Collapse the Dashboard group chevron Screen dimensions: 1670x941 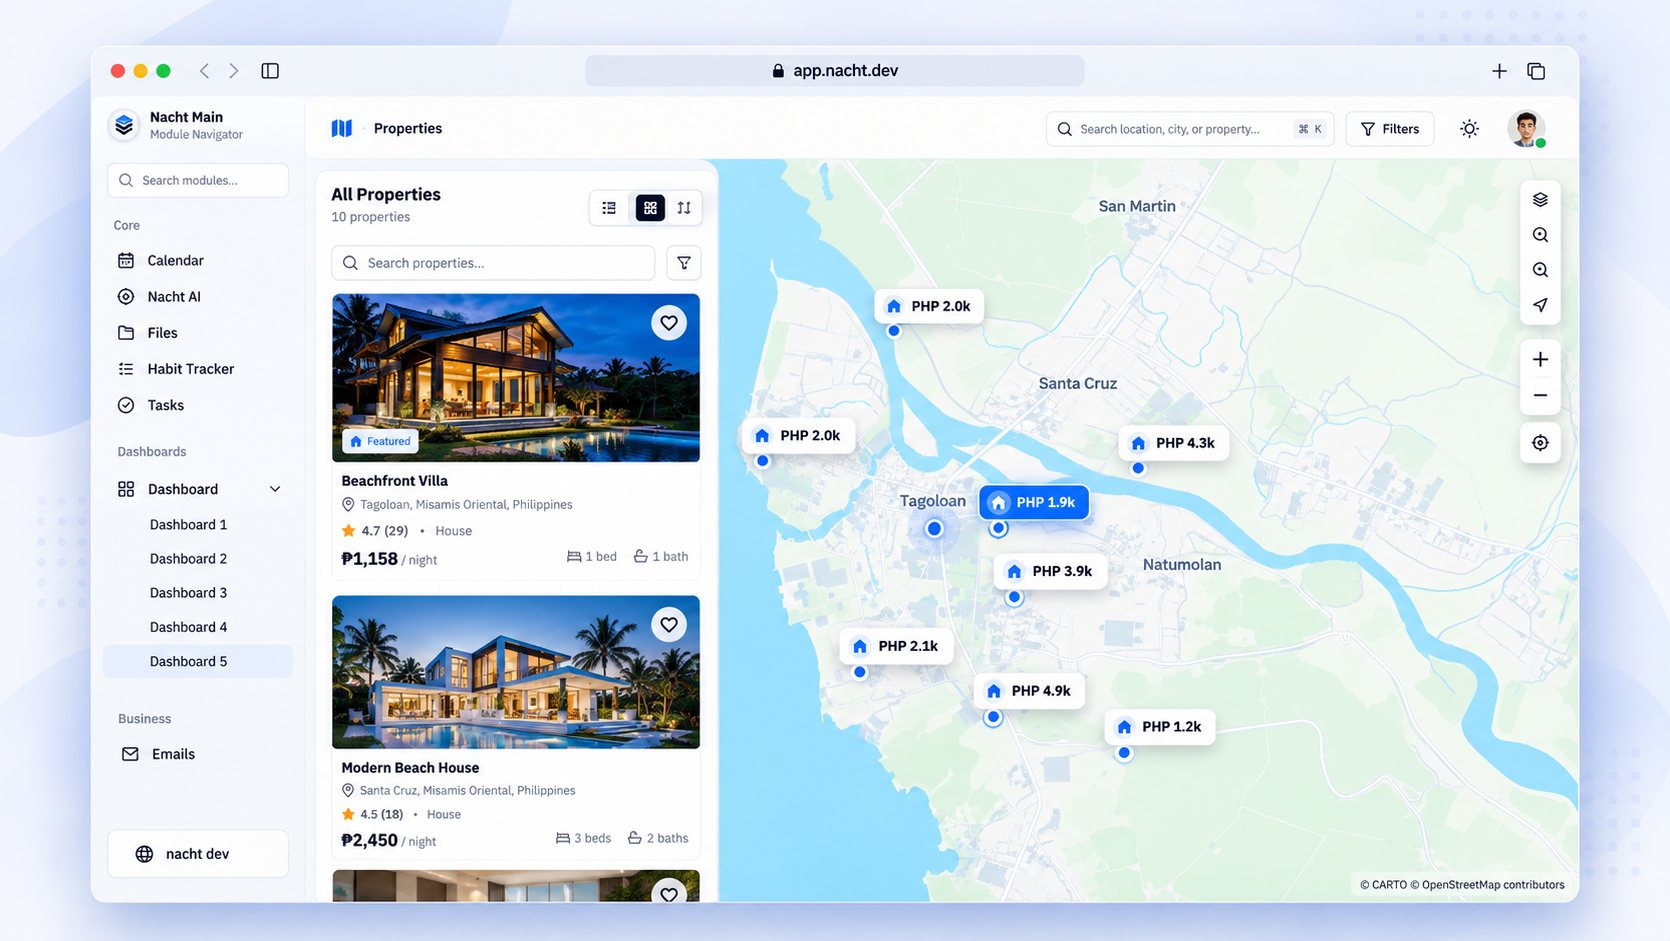(275, 489)
